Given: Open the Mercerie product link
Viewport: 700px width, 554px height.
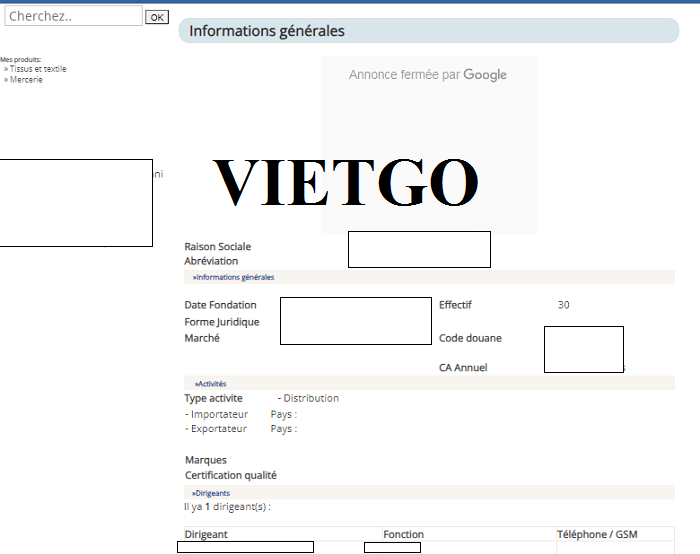Looking at the screenshot, I should [x=26, y=80].
